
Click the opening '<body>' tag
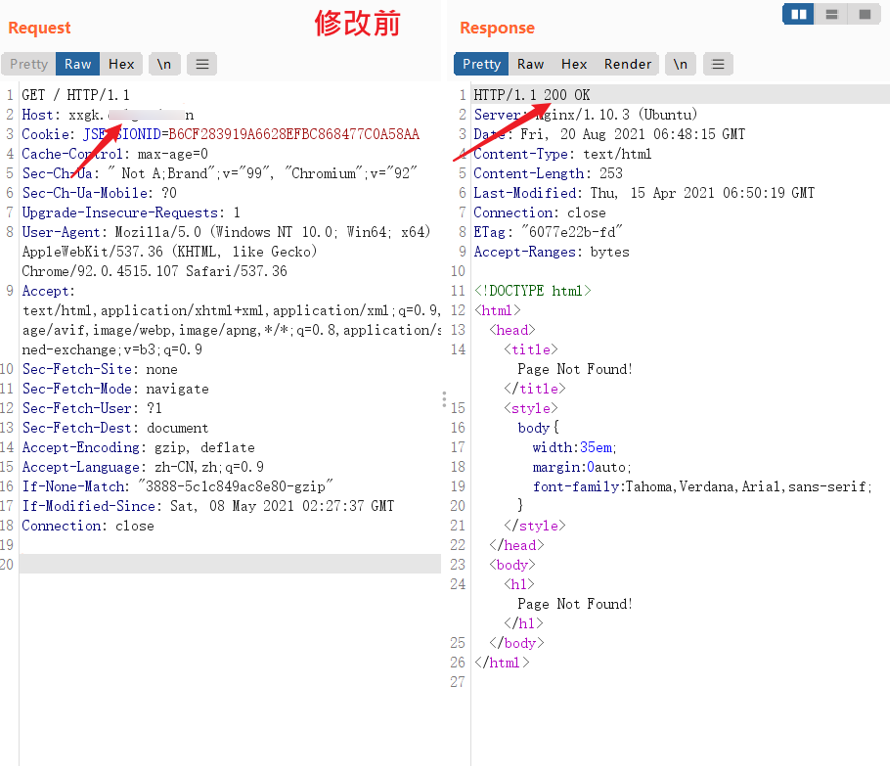click(513, 565)
